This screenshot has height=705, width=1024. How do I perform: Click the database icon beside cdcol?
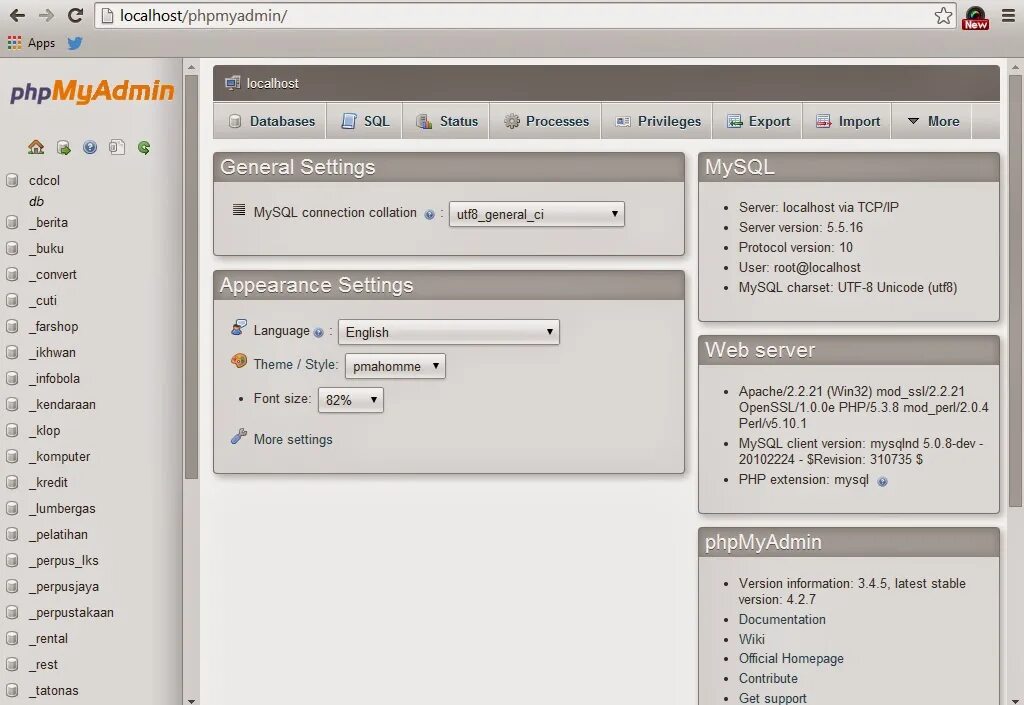pyautogui.click(x=12, y=180)
